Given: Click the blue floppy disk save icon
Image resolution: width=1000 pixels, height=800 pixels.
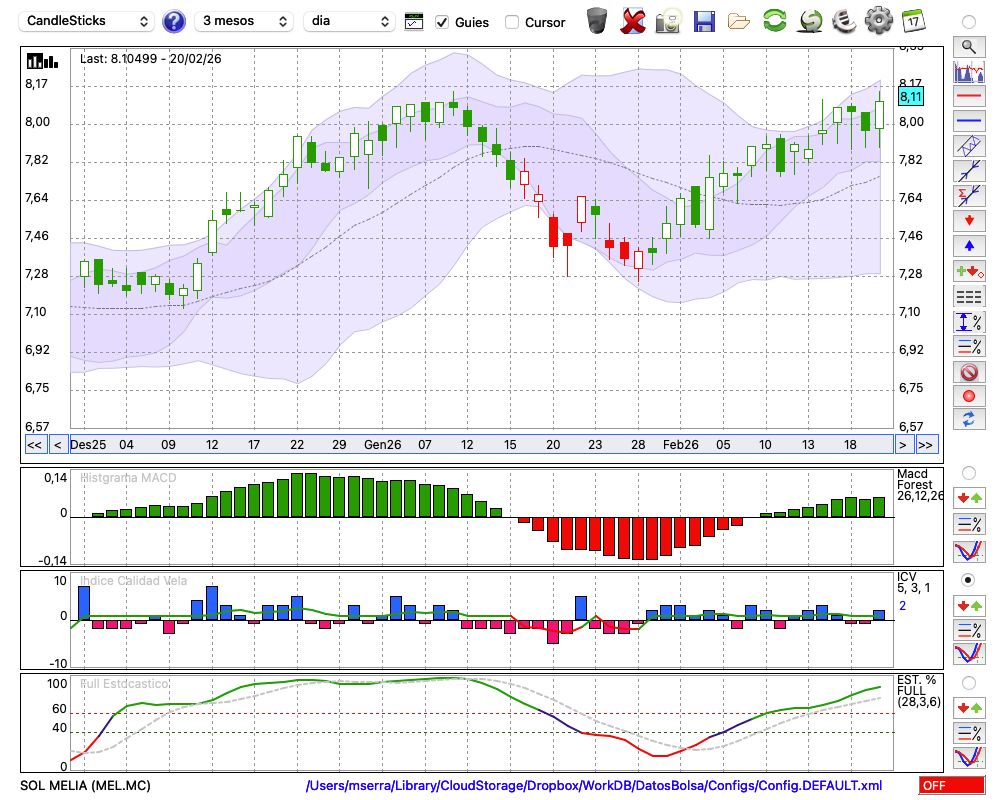Looking at the screenshot, I should (x=704, y=21).
